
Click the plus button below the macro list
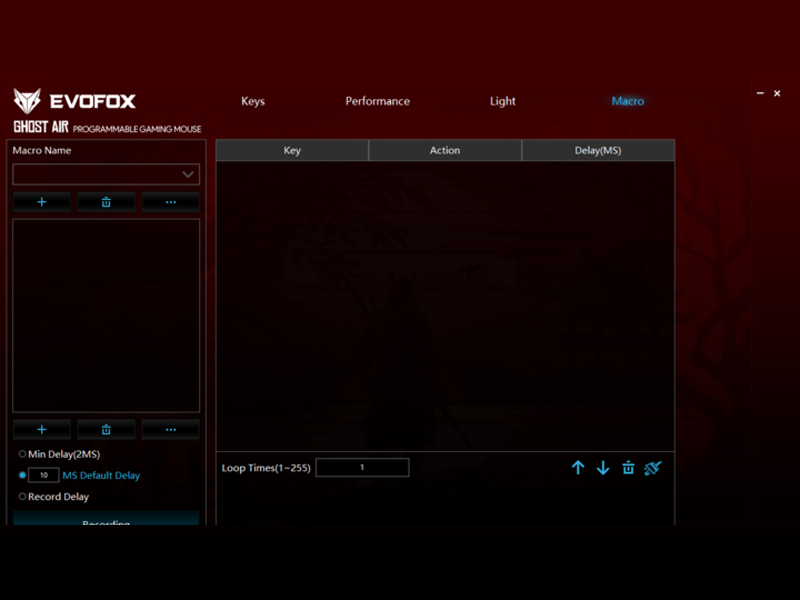tap(42, 429)
